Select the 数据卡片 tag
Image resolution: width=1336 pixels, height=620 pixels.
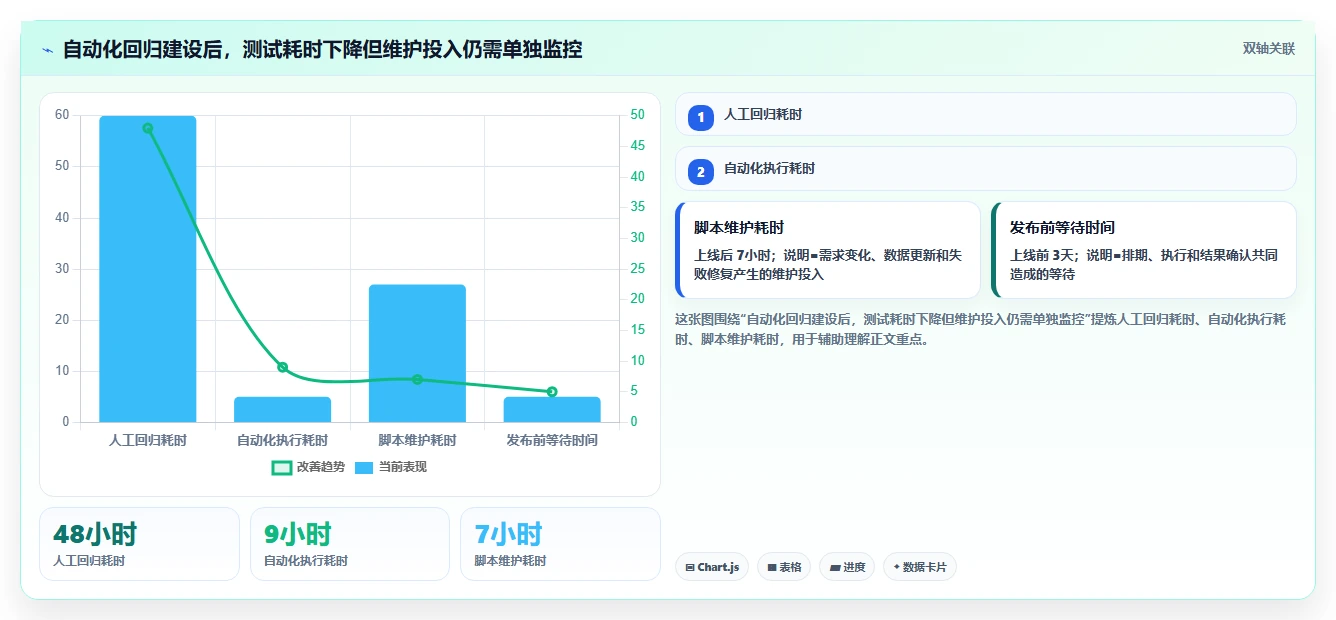click(x=920, y=567)
